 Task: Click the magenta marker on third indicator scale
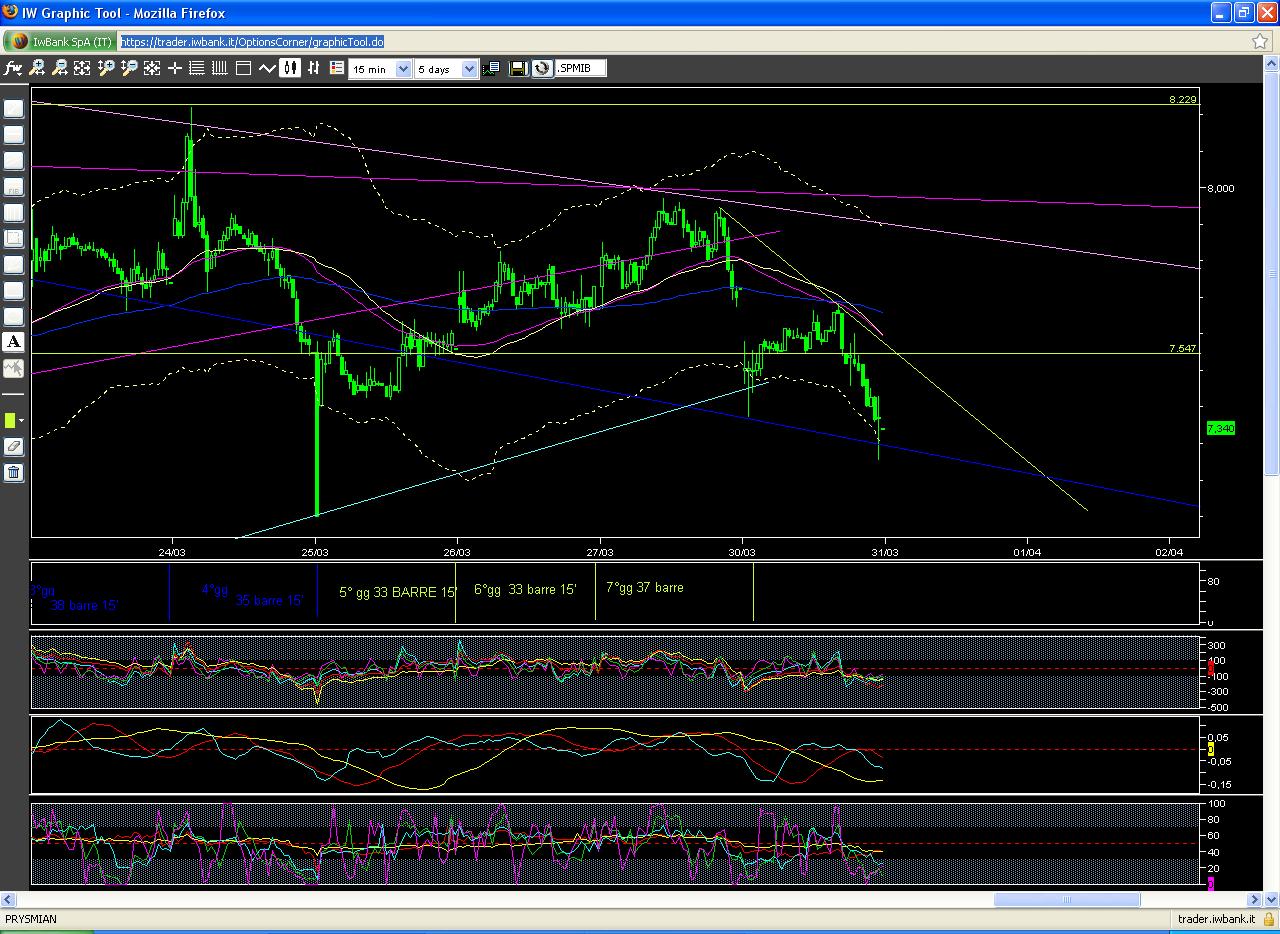[x=1211, y=883]
